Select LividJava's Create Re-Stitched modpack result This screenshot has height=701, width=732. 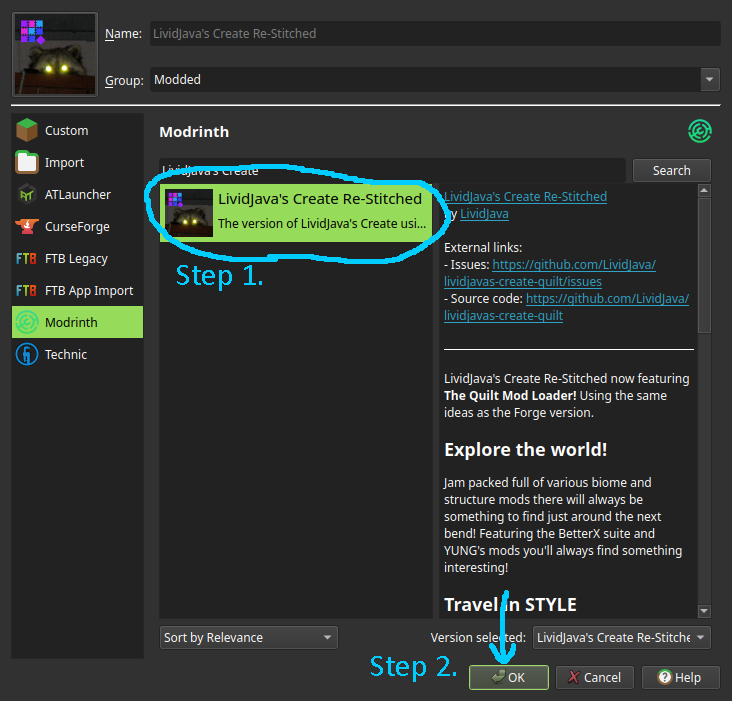tap(297, 212)
